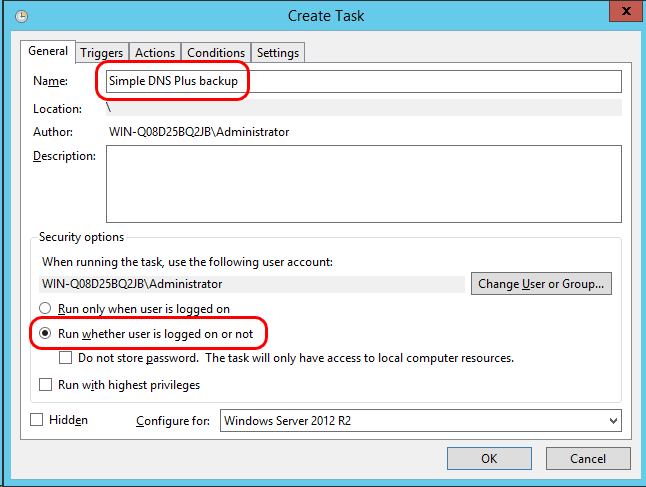
Task: Click the Location field showing backslash
Action: 364,108
